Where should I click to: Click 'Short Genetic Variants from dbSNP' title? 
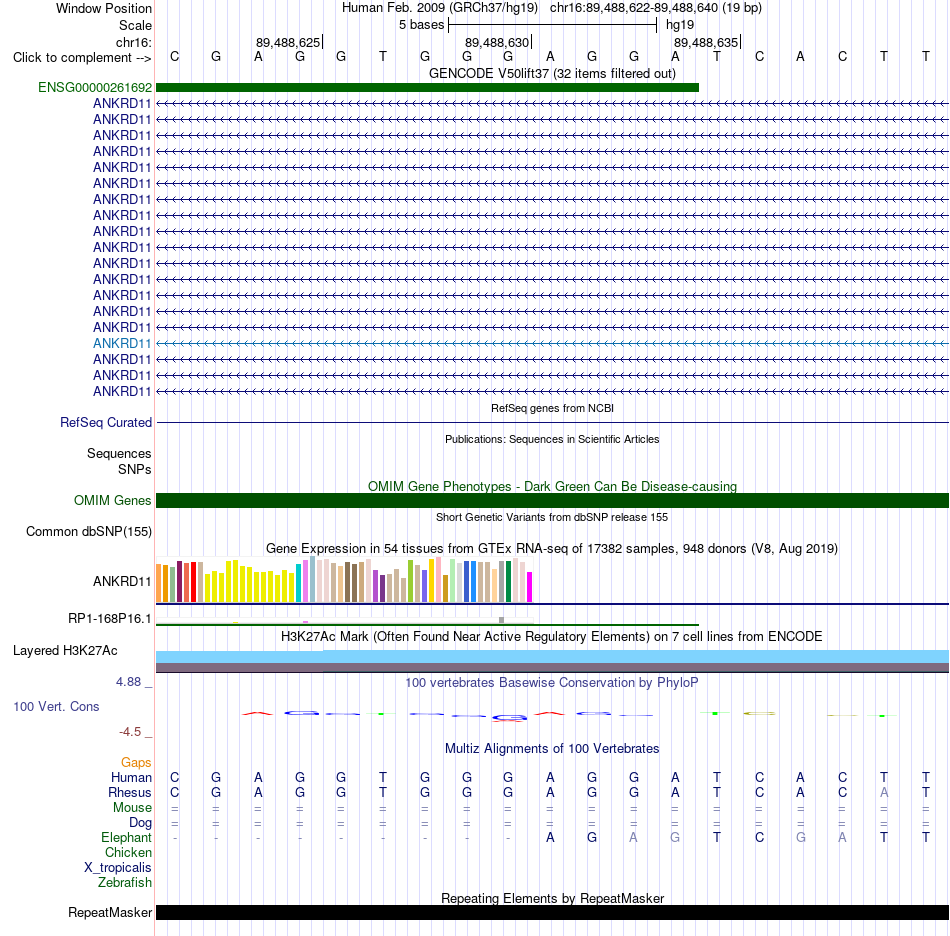point(552,517)
